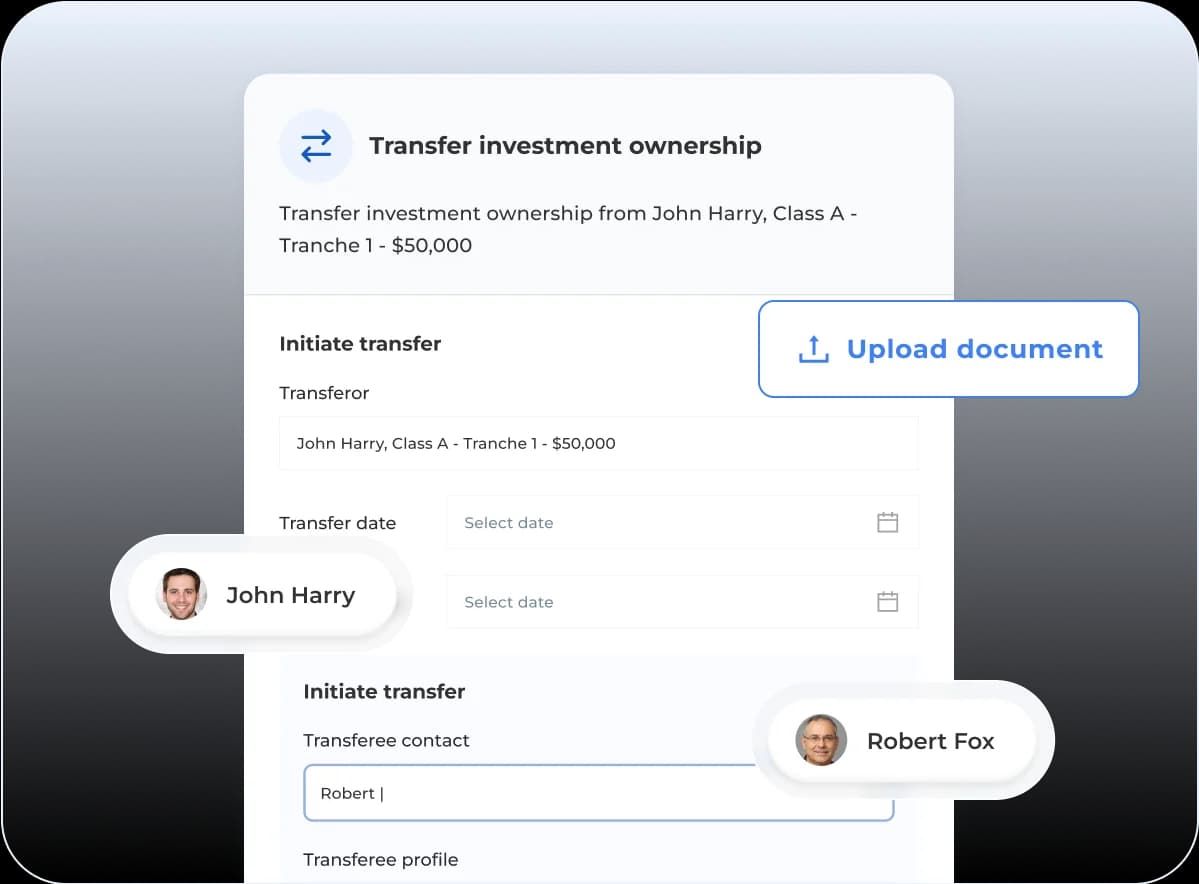Click the 'Transferor' field label
Image resolution: width=1199 pixels, height=884 pixels.
coord(324,393)
